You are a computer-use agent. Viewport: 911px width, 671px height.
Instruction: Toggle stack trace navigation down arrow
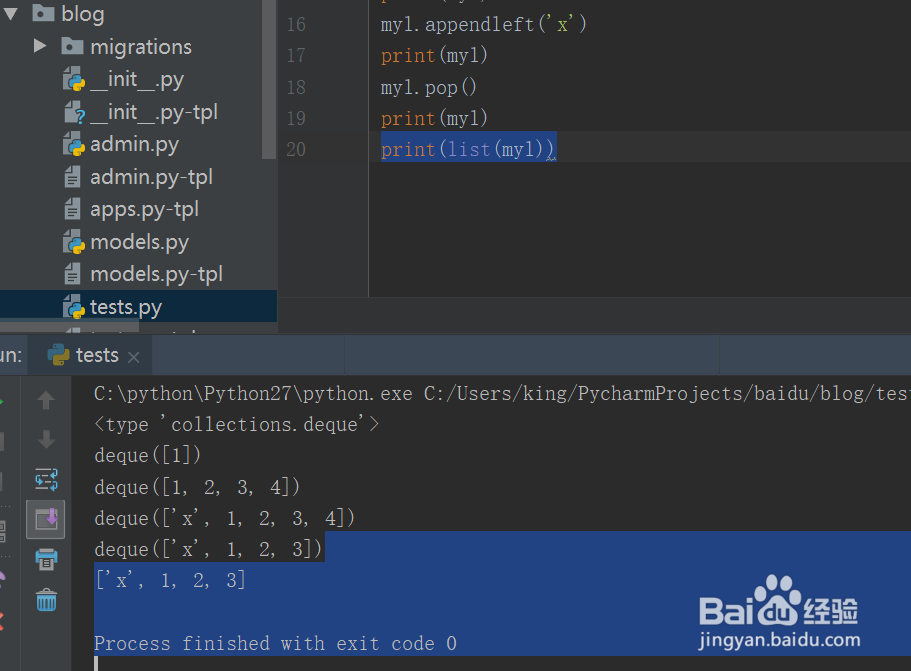pos(45,439)
